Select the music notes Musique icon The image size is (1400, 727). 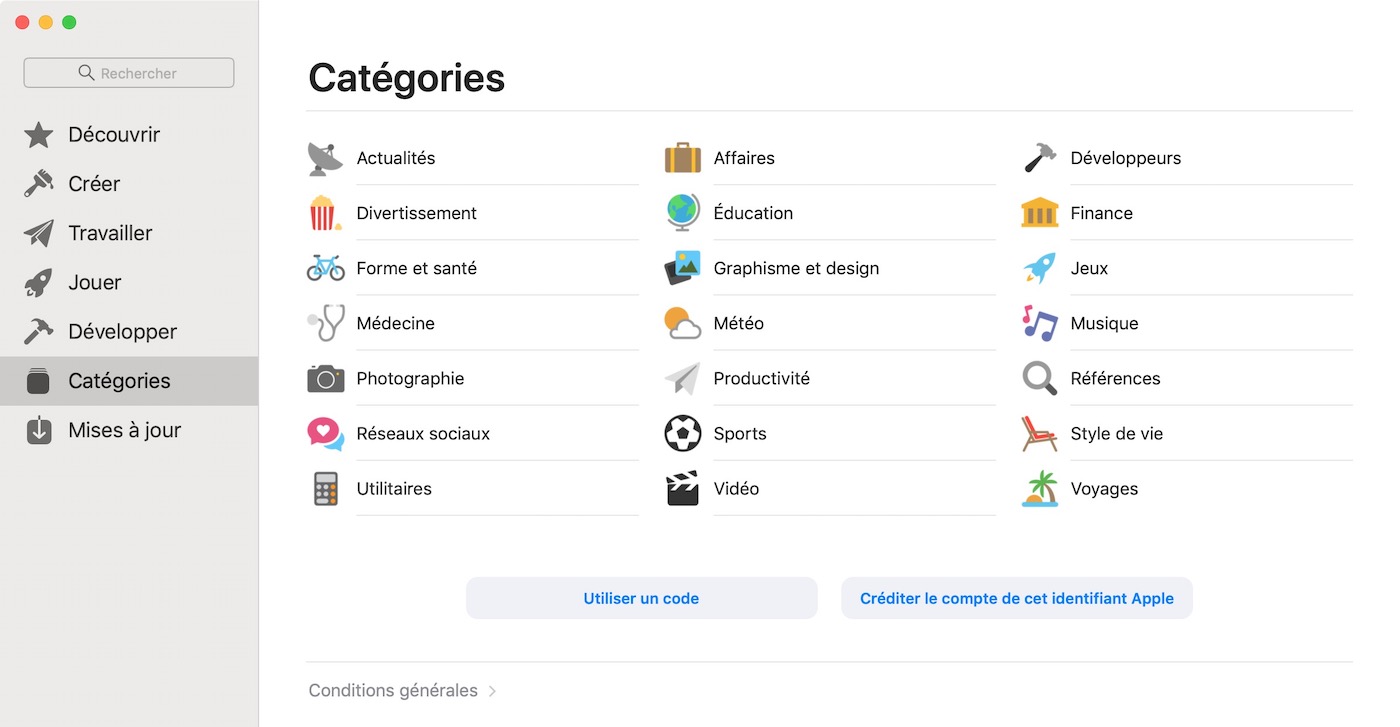click(x=1040, y=323)
